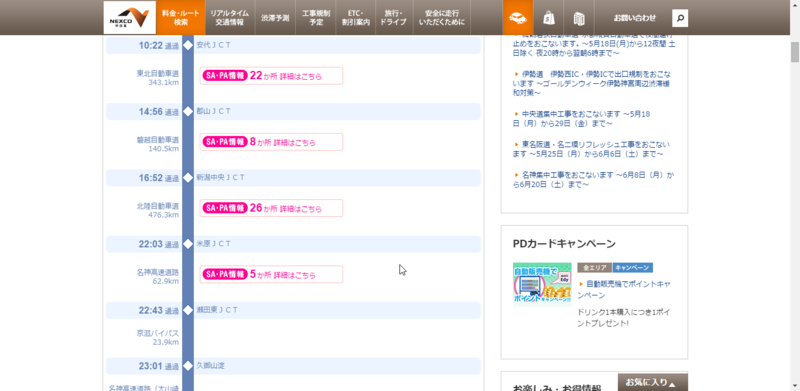Image resolution: width=800 pixels, height=391 pixels.
Task: Click the 22:03 通過 time
Action: pos(159,245)
